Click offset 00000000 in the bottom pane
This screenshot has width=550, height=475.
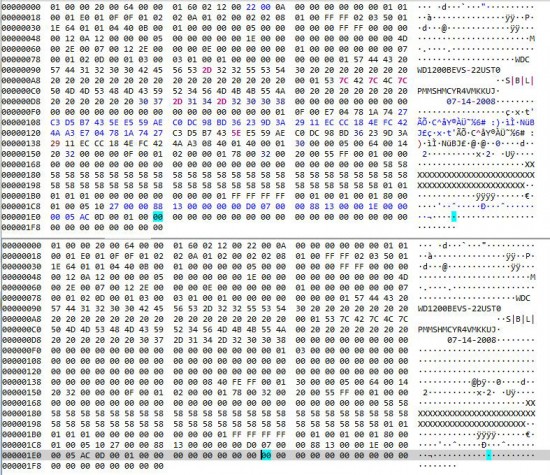tap(21, 246)
